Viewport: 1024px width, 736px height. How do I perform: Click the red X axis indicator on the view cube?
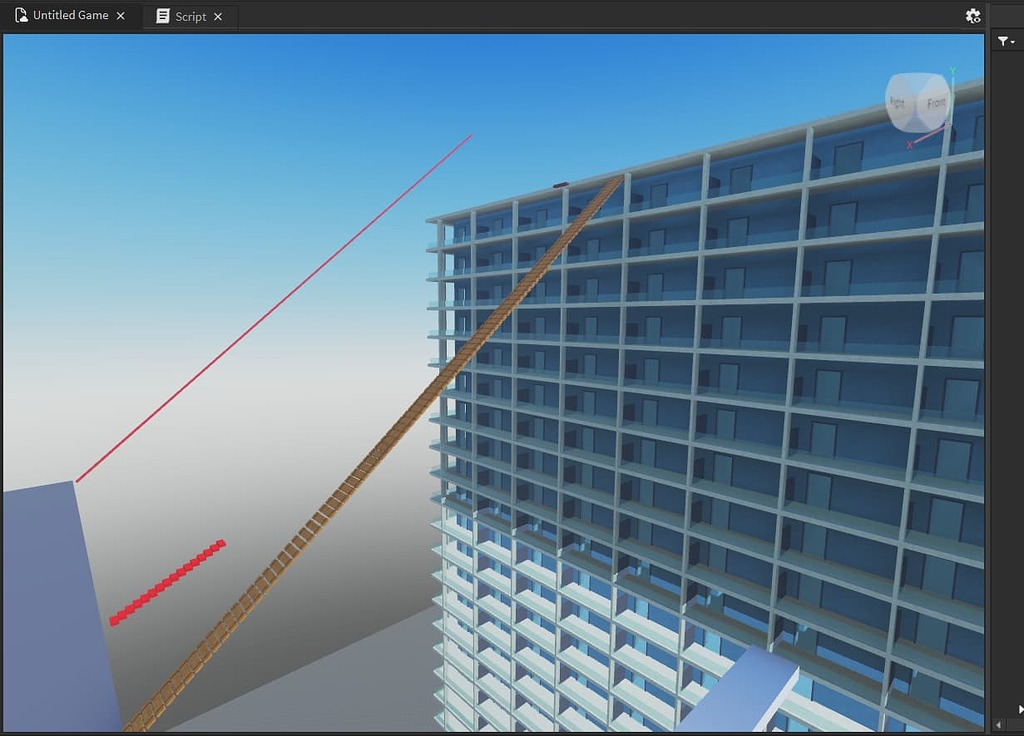(x=910, y=144)
